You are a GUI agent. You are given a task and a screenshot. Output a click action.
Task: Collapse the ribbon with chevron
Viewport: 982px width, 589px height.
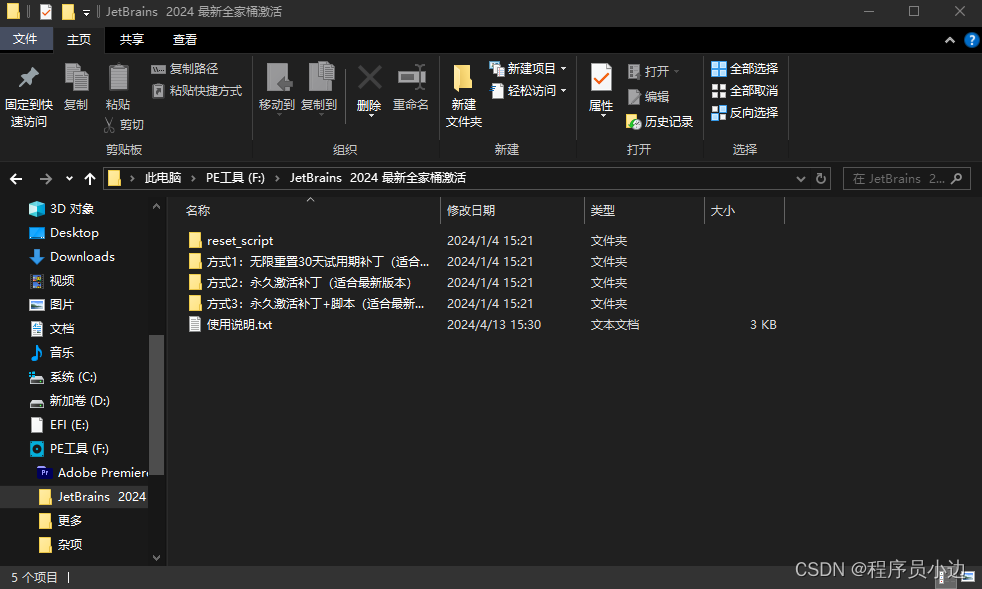pyautogui.click(x=949, y=40)
